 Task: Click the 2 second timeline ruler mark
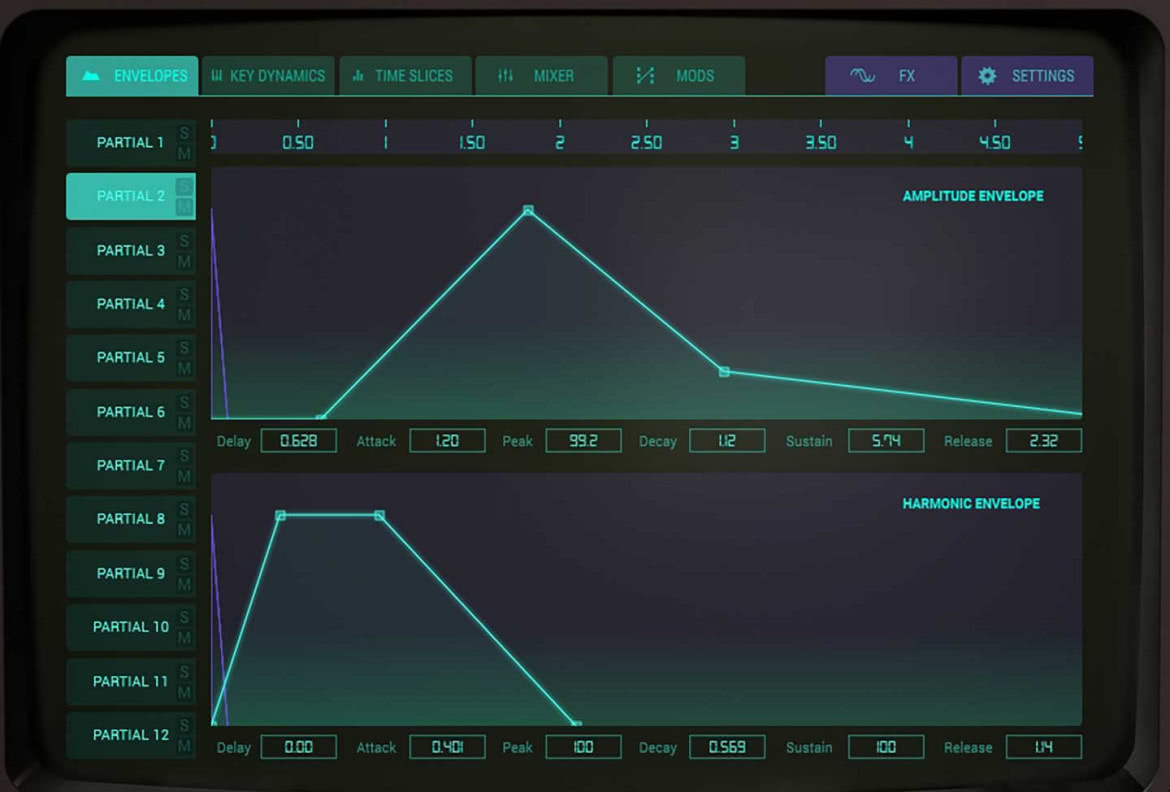[x=560, y=143]
